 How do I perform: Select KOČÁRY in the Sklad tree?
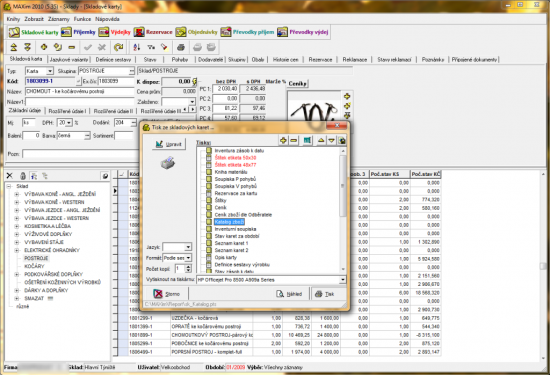[x=34, y=266]
